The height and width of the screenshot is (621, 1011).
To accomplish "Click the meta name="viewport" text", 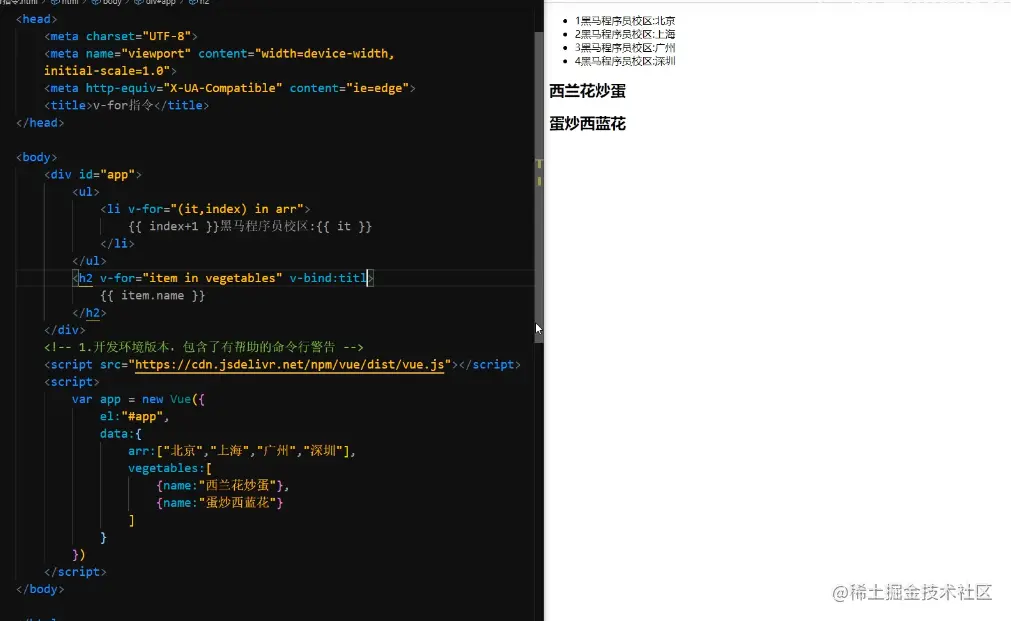I will pos(121,54).
